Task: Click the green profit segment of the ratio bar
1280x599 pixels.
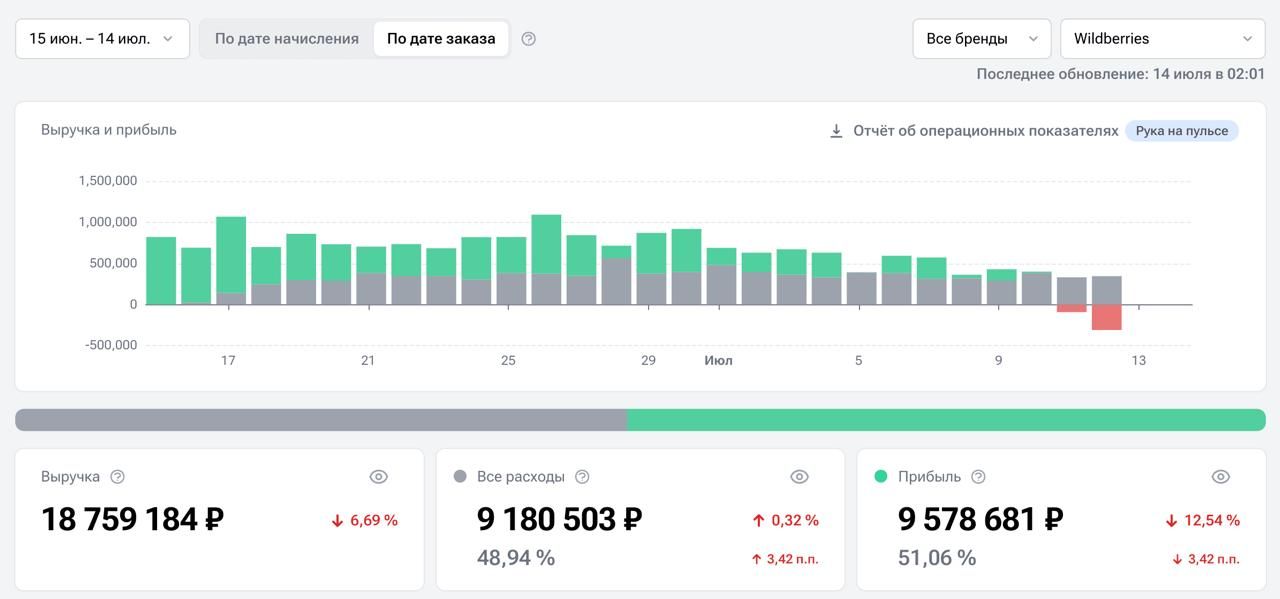Action: [946, 420]
